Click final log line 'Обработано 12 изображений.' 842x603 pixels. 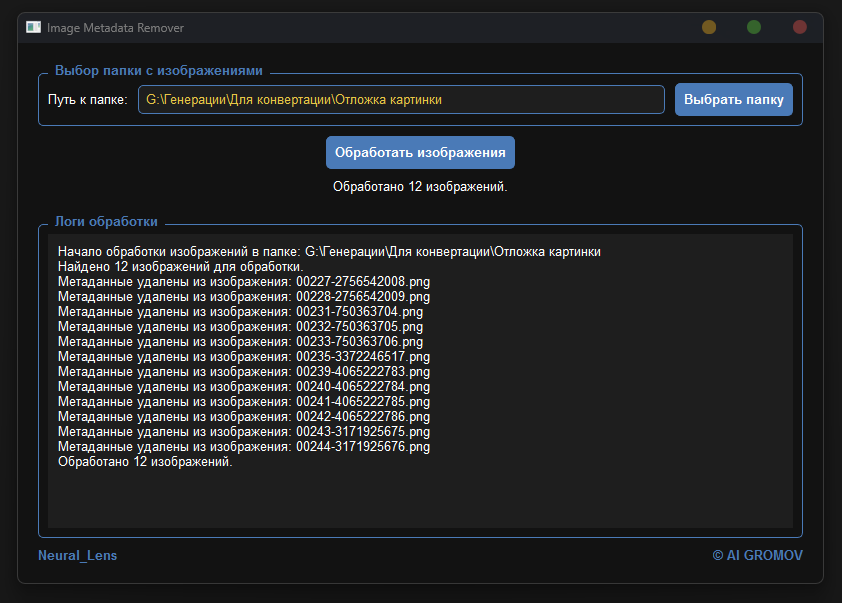[x=145, y=462]
